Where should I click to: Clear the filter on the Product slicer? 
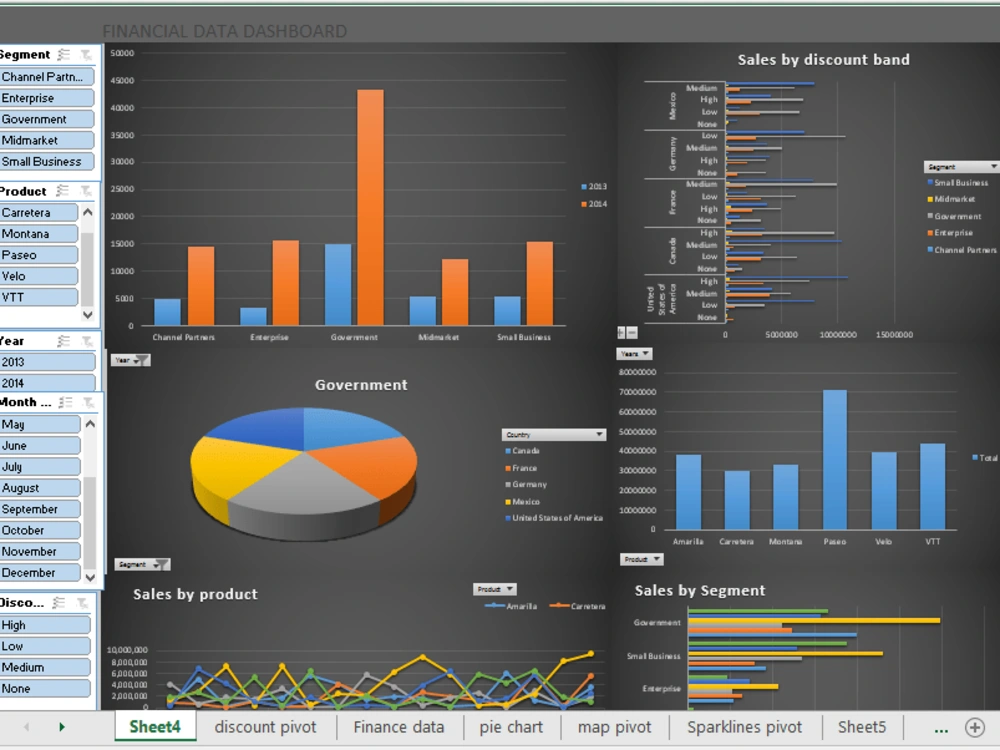click(x=85, y=191)
